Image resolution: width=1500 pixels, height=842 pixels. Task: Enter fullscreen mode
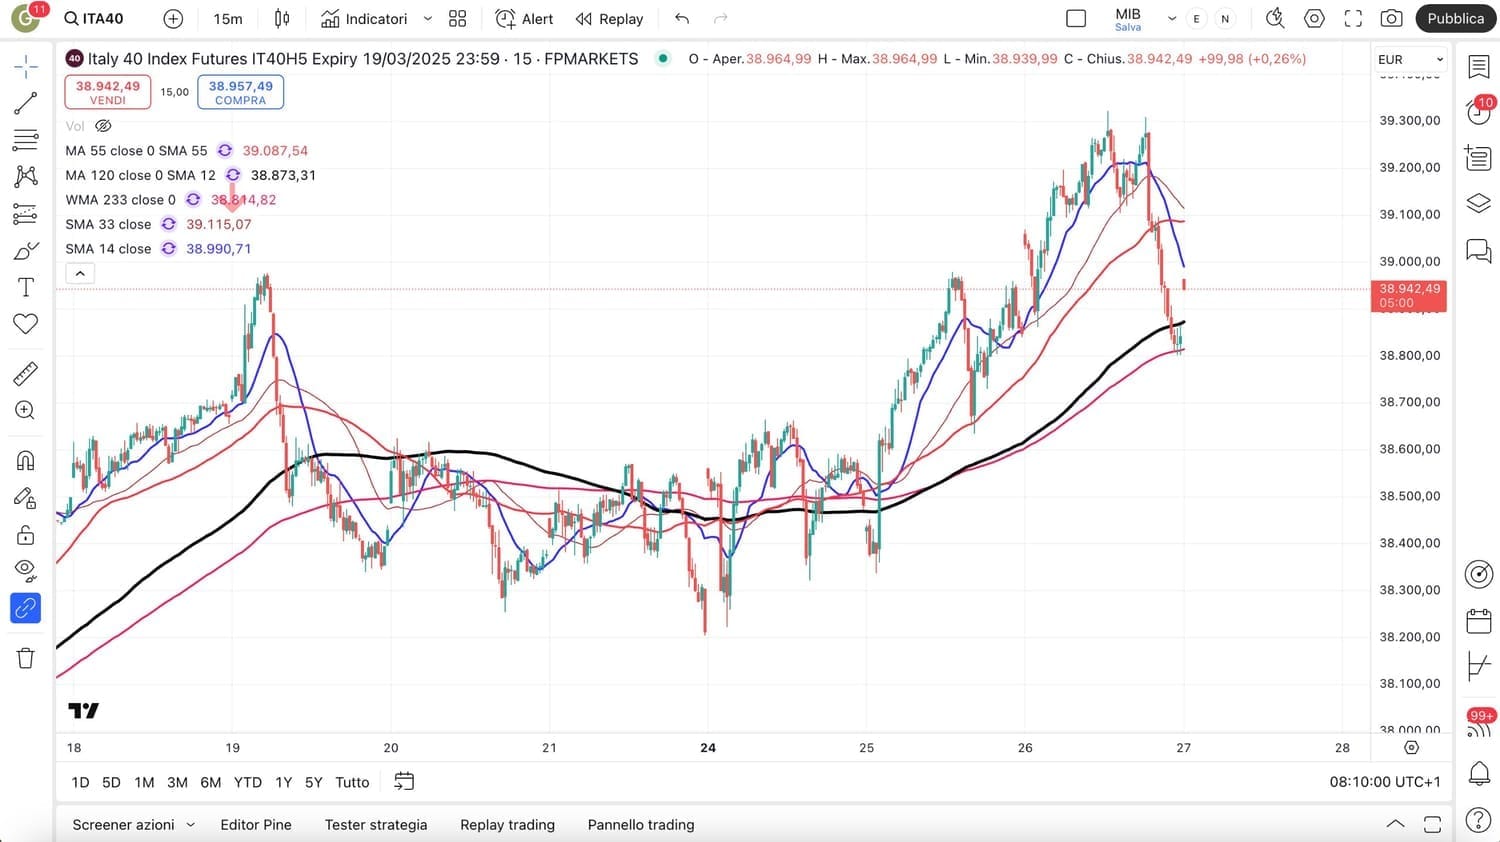[x=1353, y=19]
